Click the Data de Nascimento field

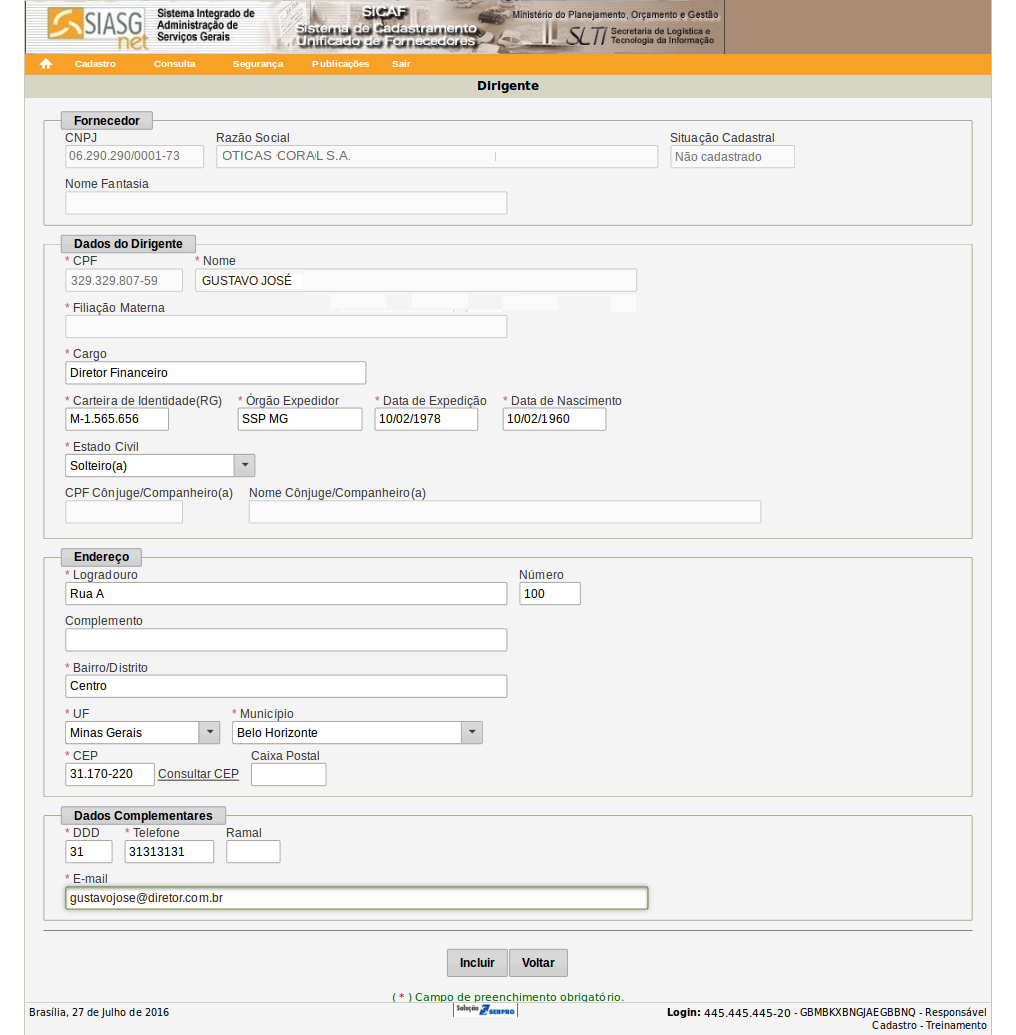[554, 419]
